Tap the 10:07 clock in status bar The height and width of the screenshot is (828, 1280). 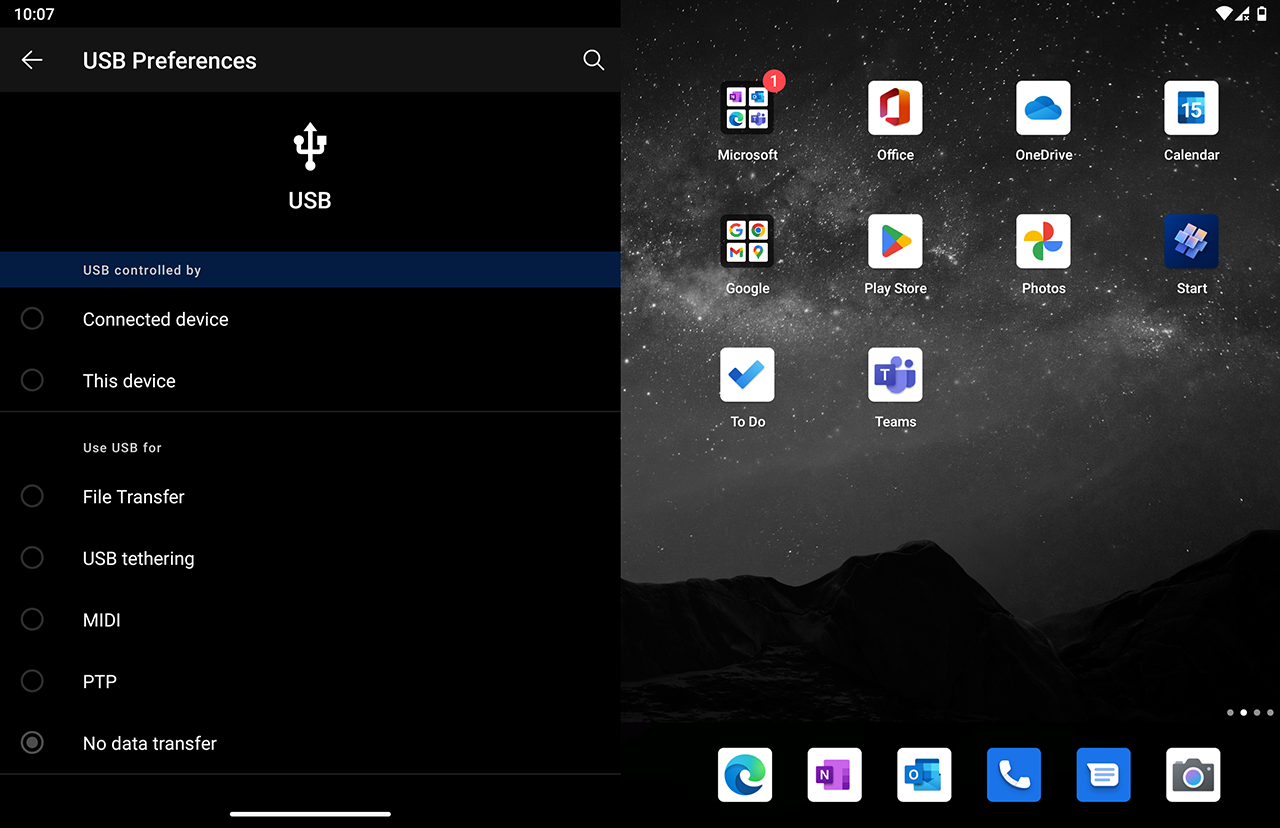tap(34, 14)
